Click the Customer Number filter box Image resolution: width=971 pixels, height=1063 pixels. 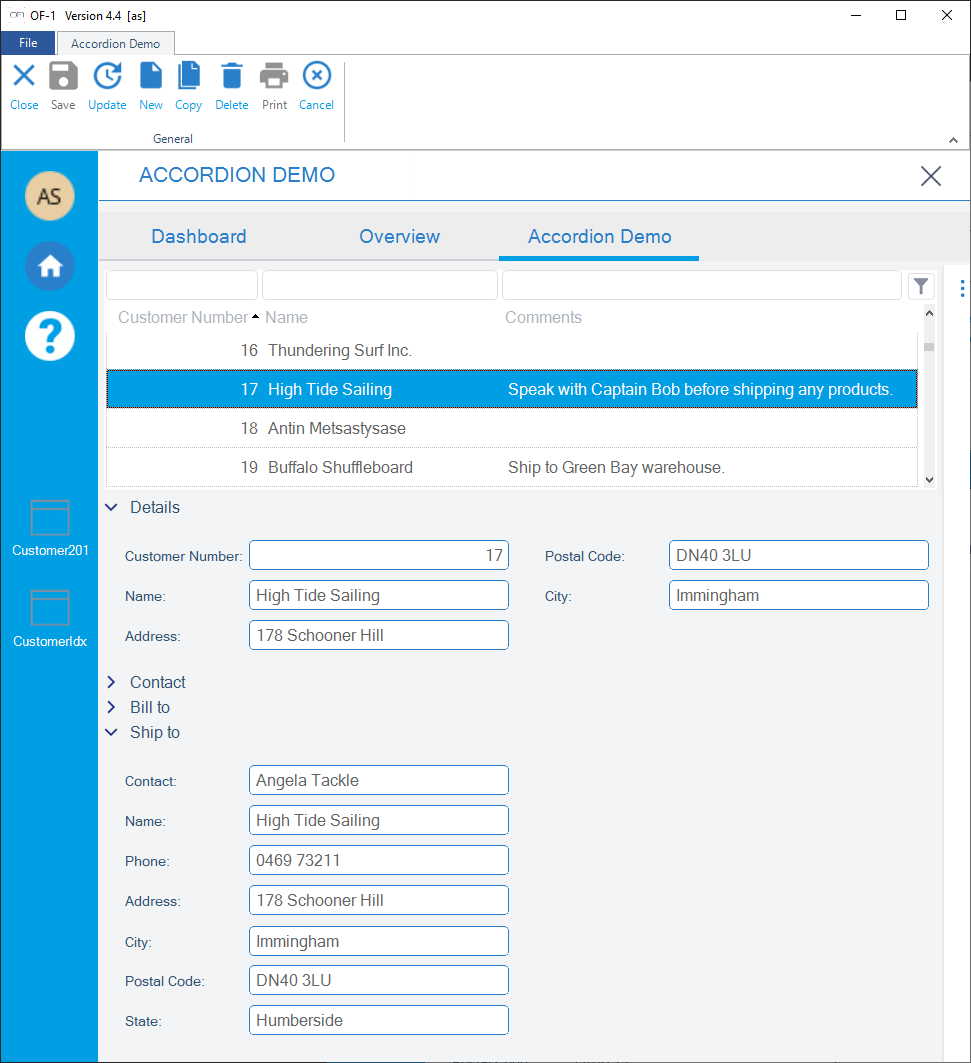[x=182, y=285]
